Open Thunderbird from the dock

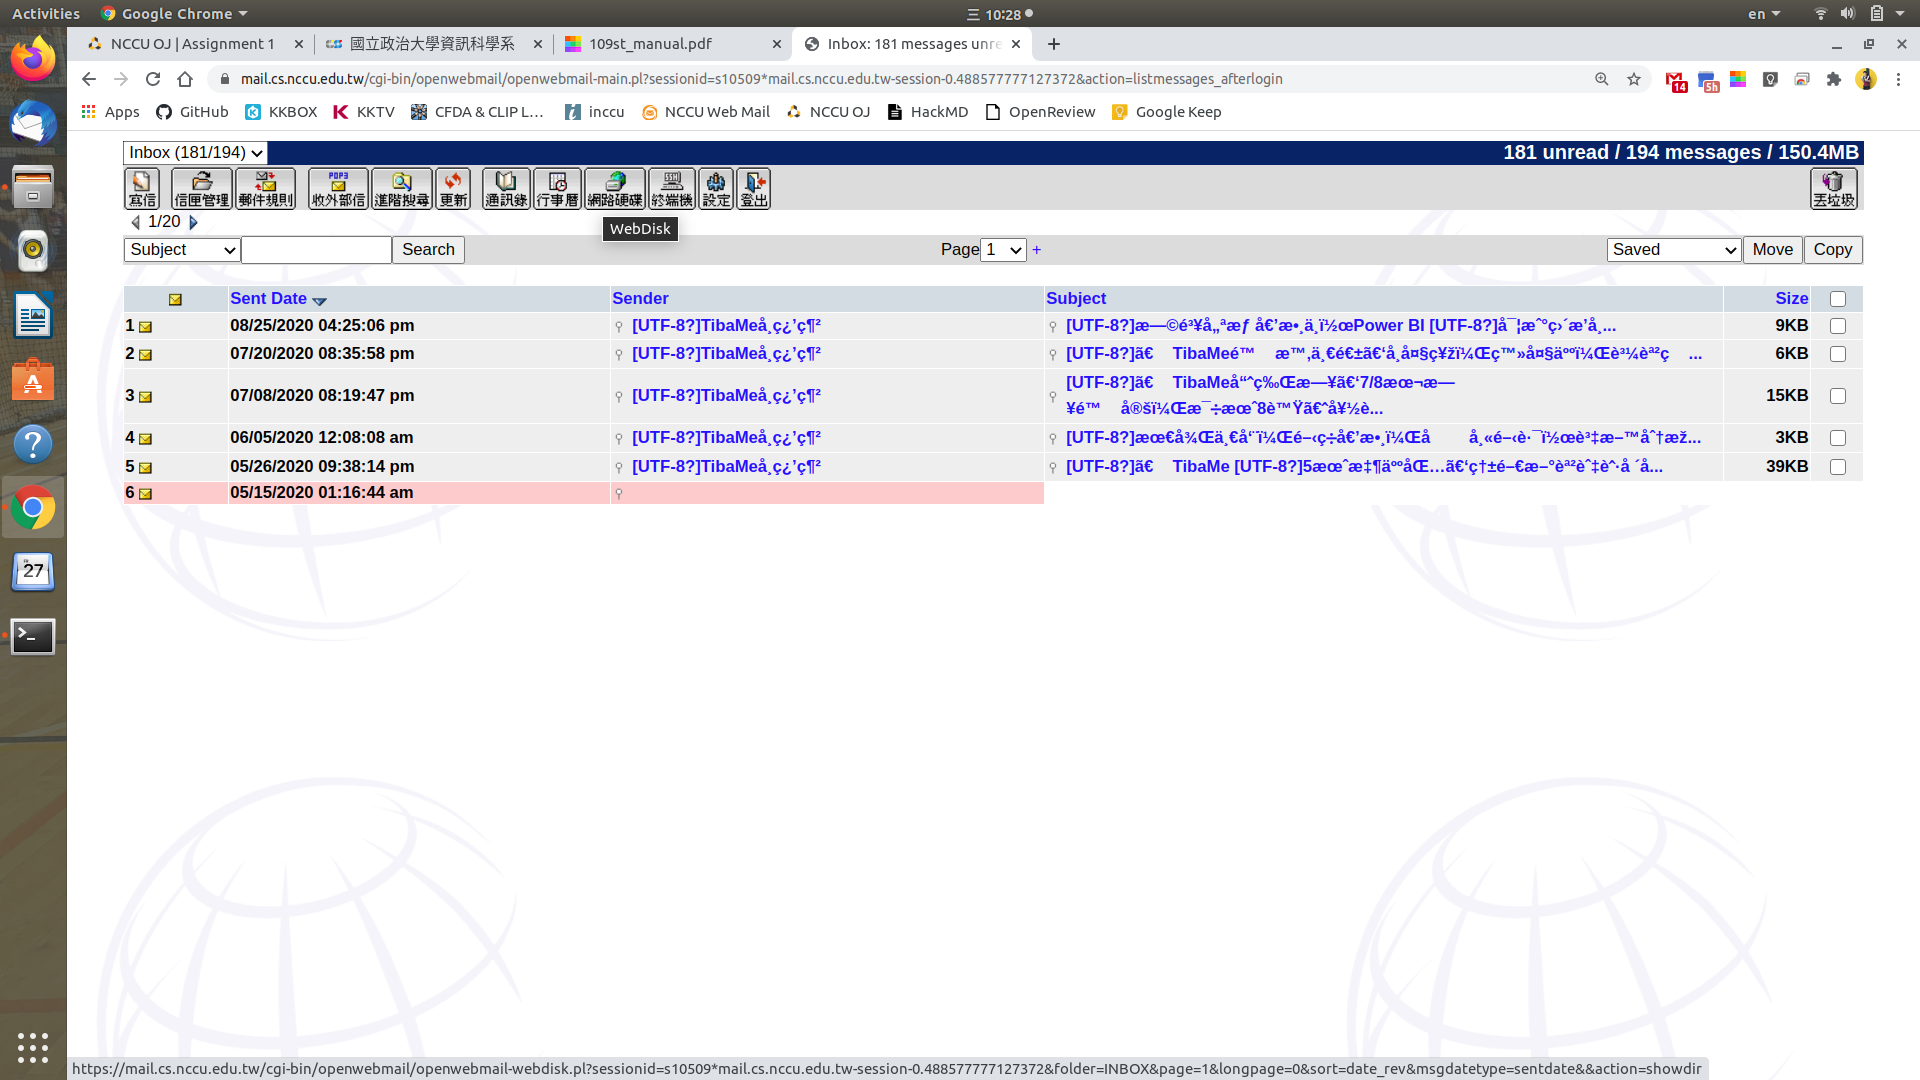pos(33,123)
